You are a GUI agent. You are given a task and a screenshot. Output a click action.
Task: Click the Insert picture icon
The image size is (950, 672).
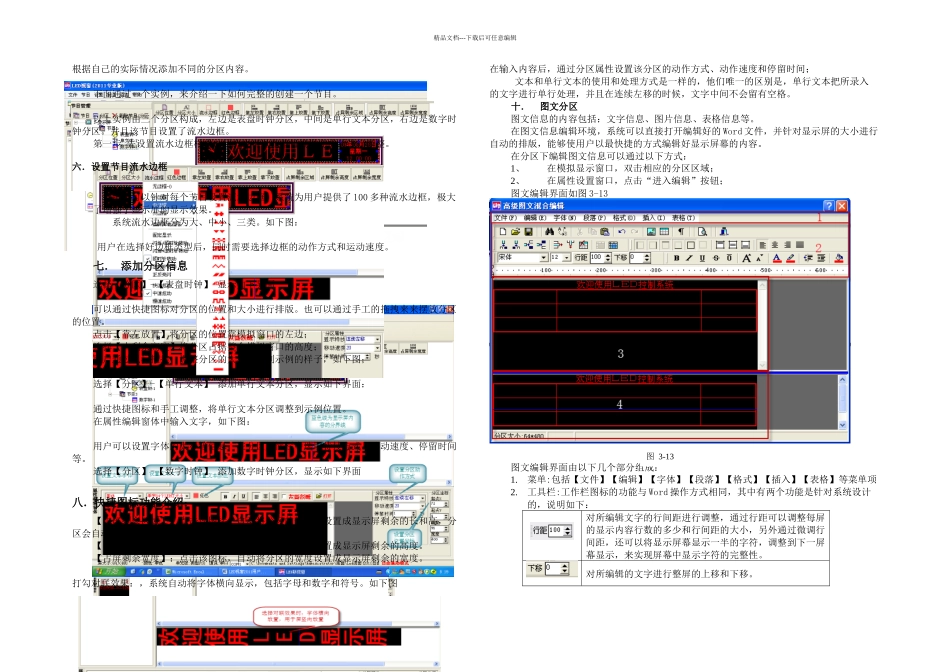click(651, 231)
